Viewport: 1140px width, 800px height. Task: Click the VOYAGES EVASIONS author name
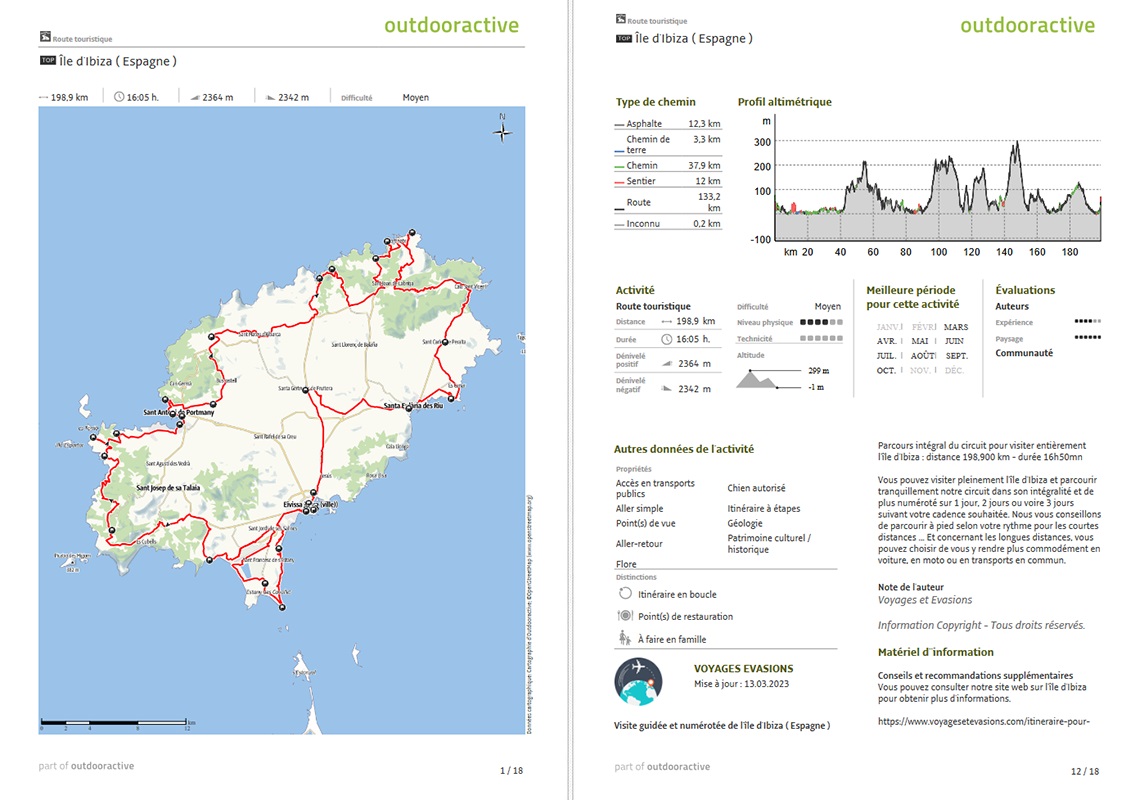click(744, 668)
